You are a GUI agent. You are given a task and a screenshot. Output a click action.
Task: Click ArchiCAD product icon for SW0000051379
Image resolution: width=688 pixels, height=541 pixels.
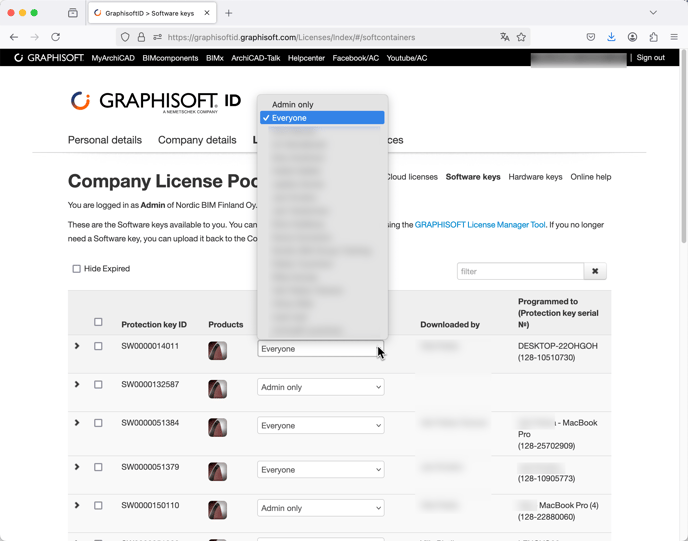[x=218, y=472]
